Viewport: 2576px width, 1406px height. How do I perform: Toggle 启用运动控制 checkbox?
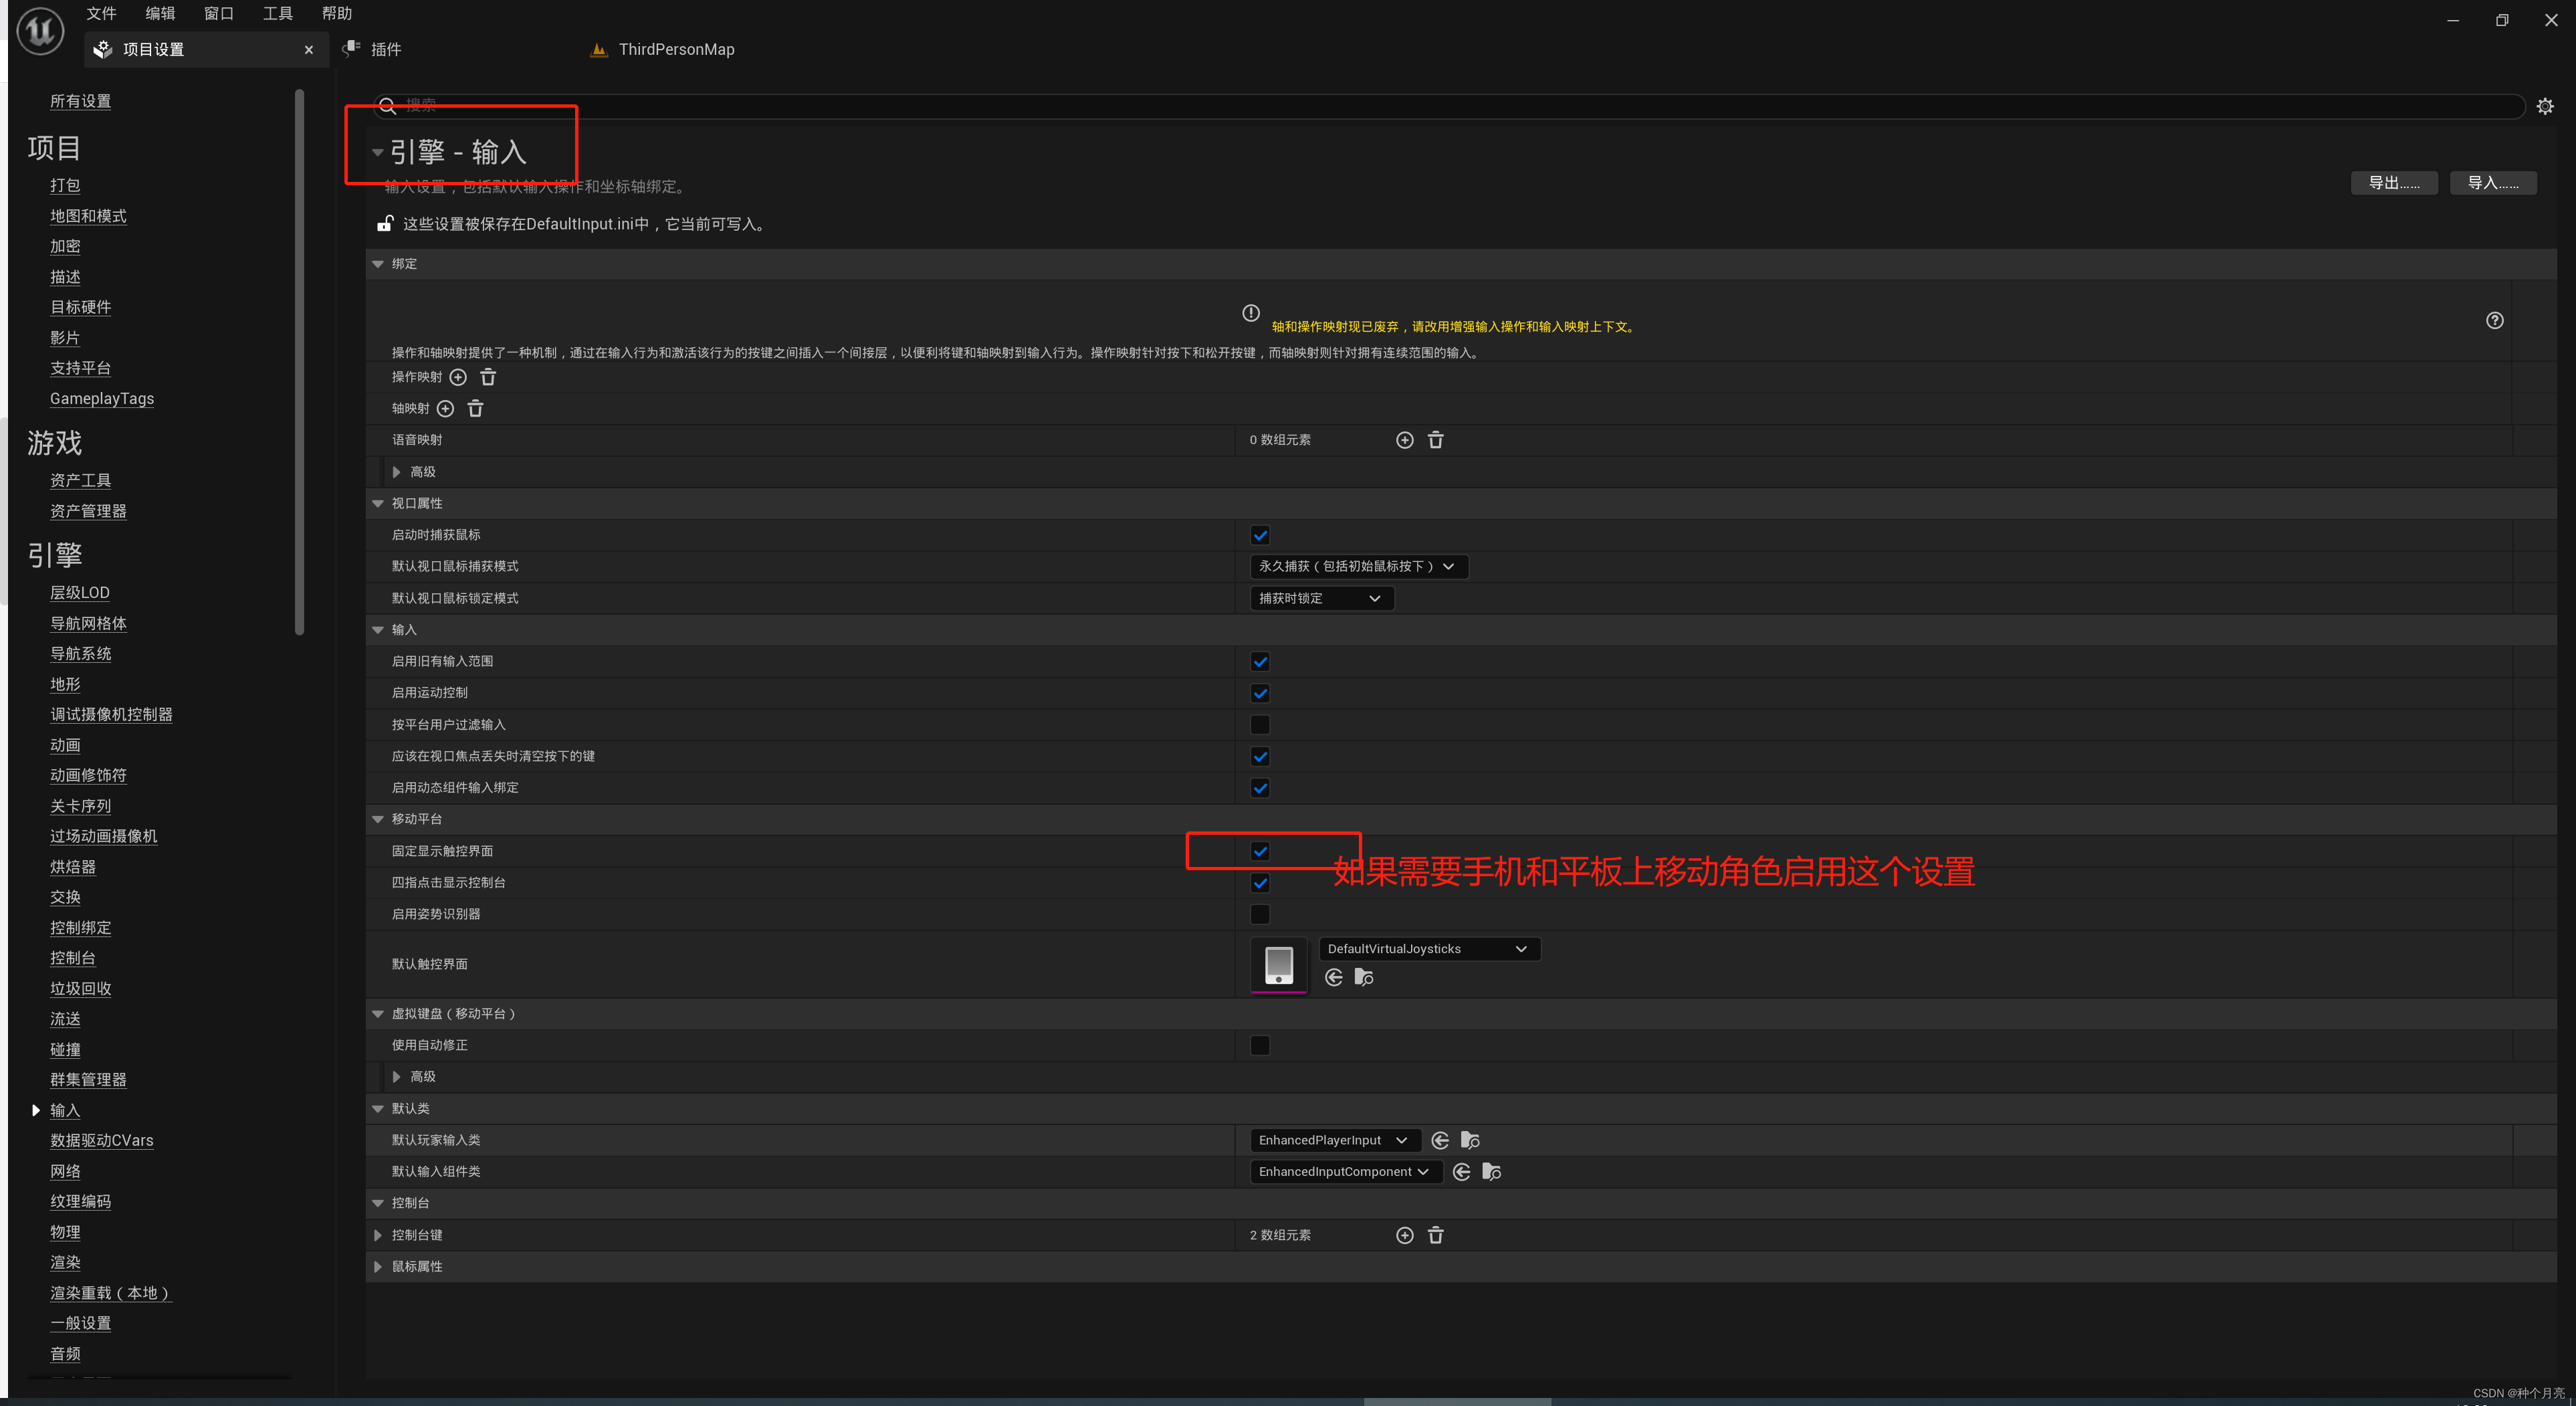pyautogui.click(x=1260, y=693)
